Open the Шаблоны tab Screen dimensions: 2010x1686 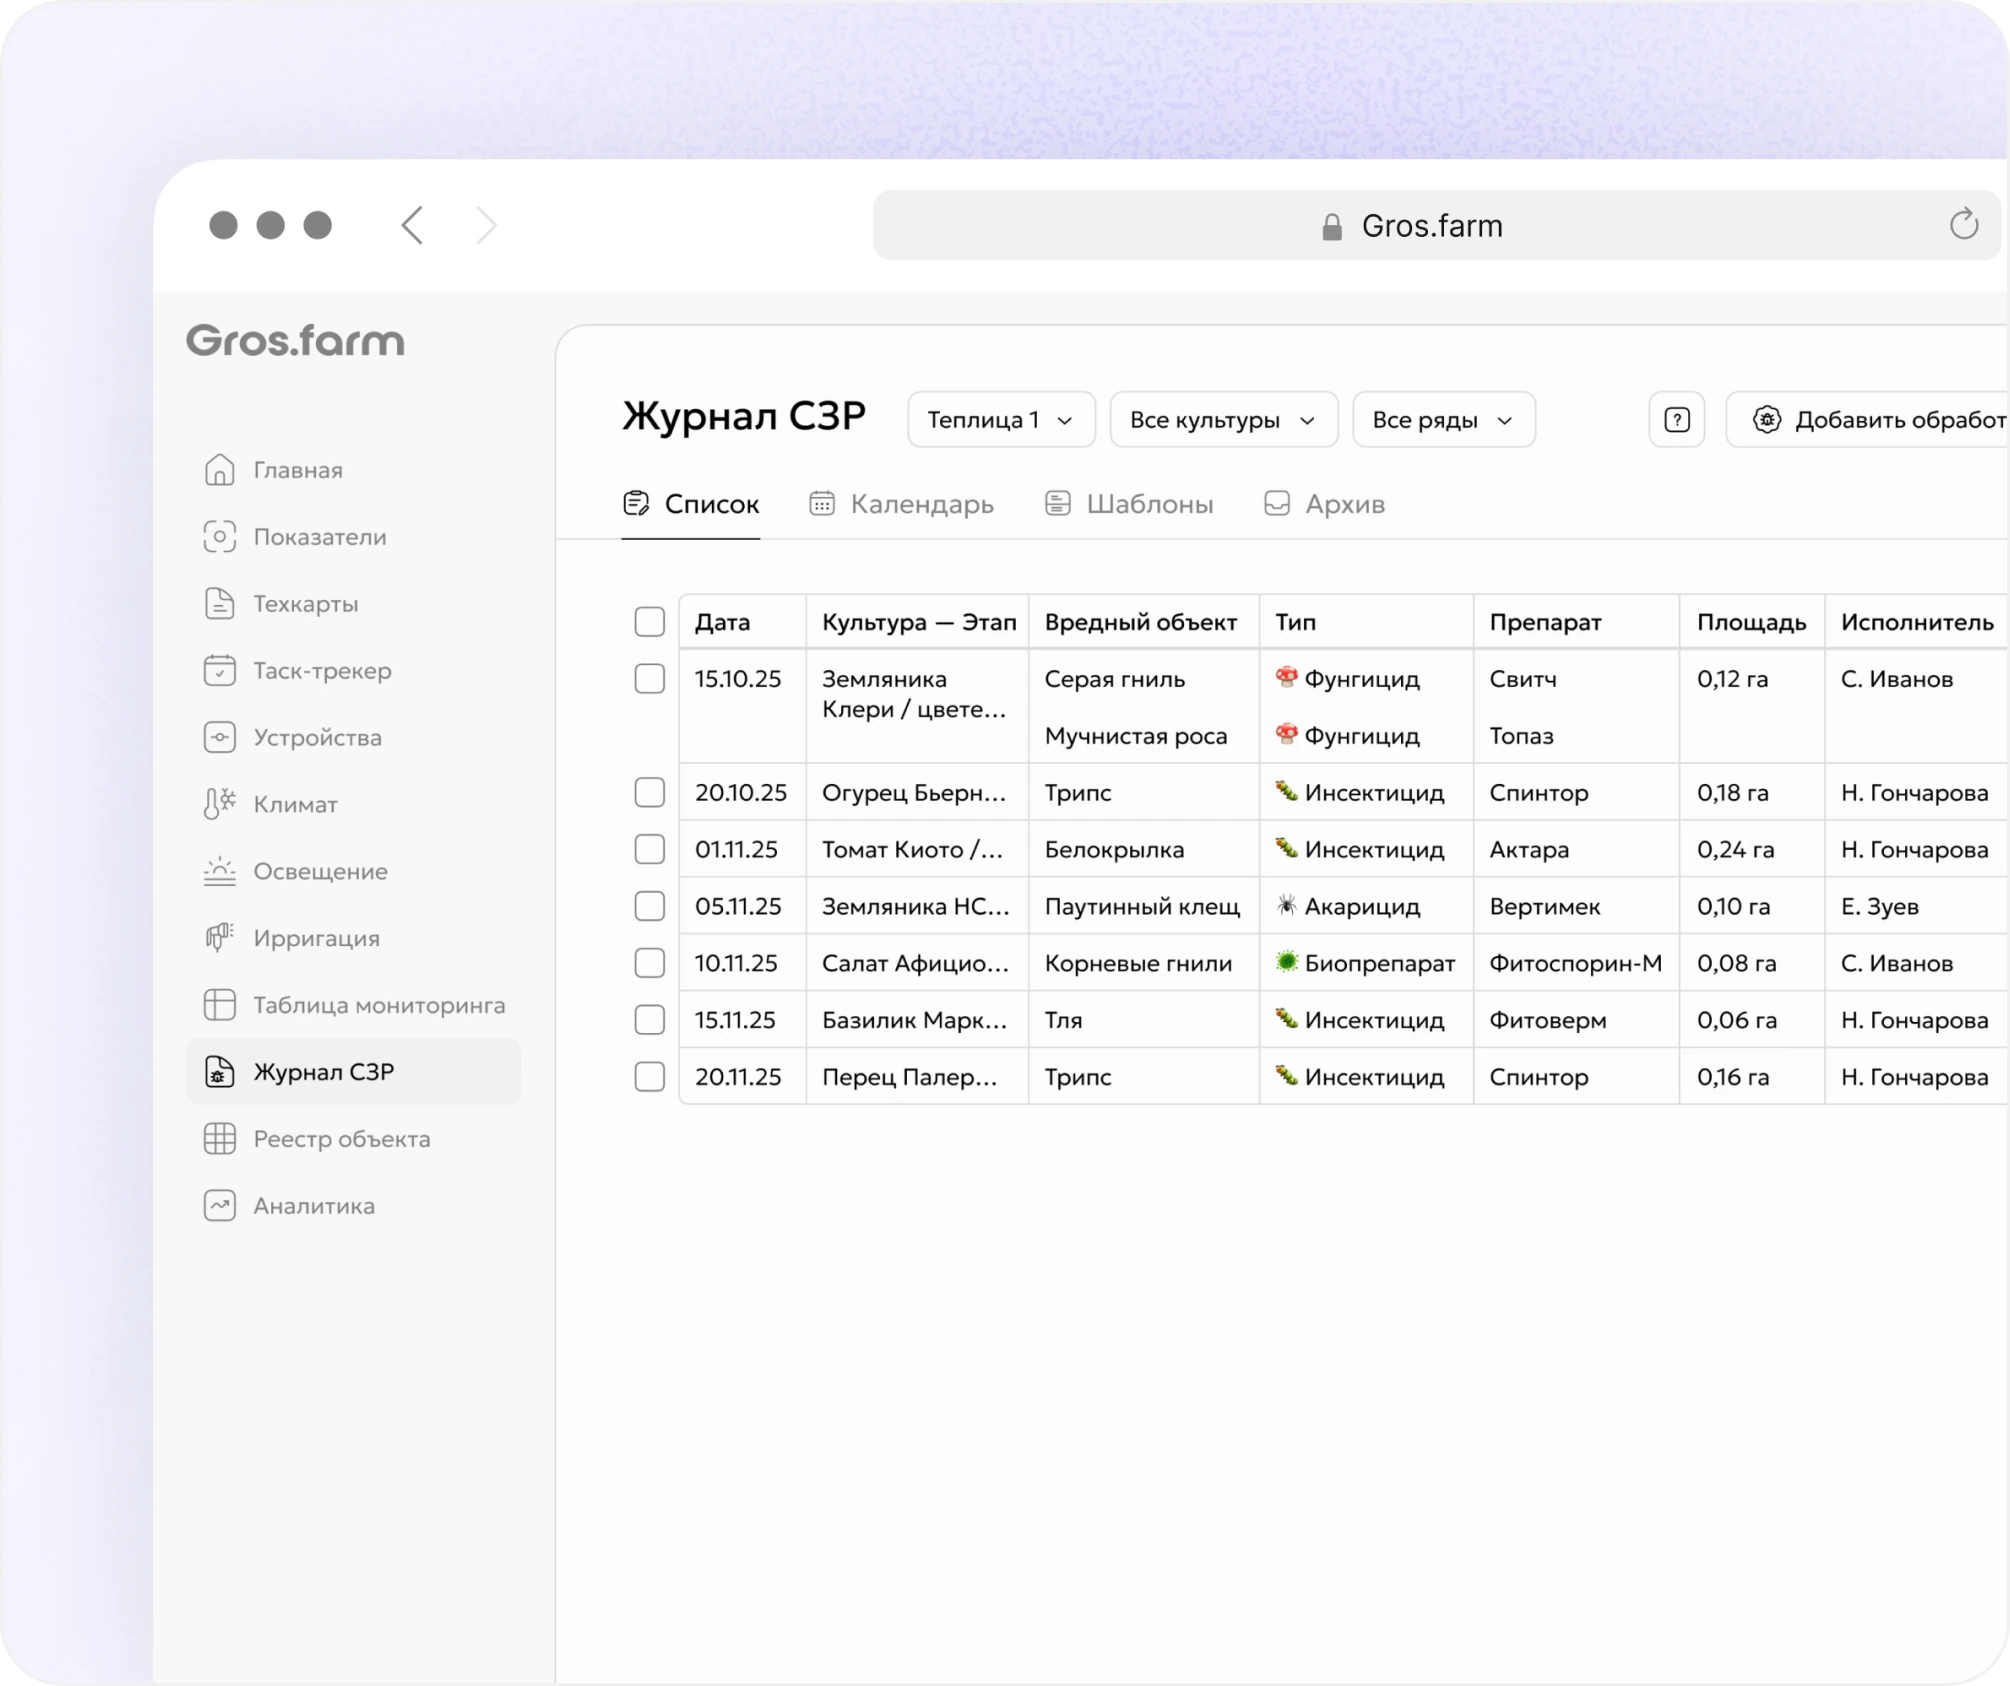click(1129, 504)
